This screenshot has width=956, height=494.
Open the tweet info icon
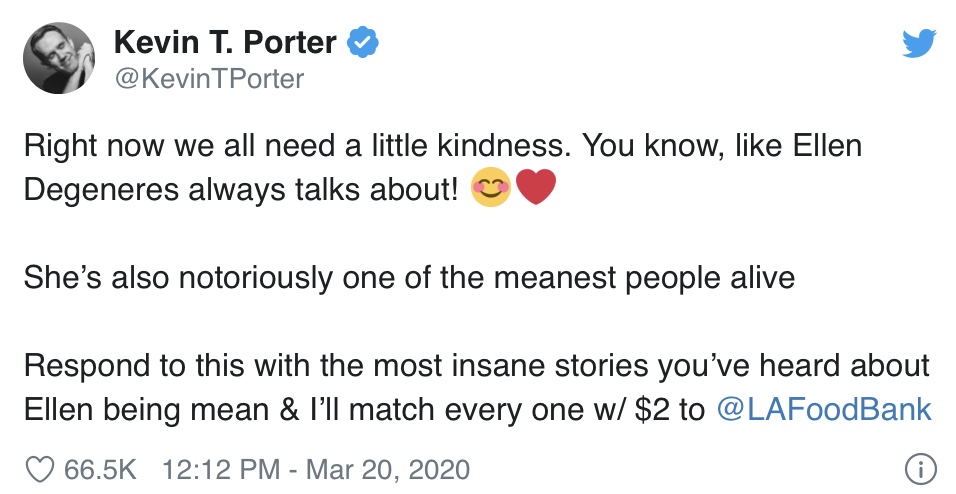(919, 468)
